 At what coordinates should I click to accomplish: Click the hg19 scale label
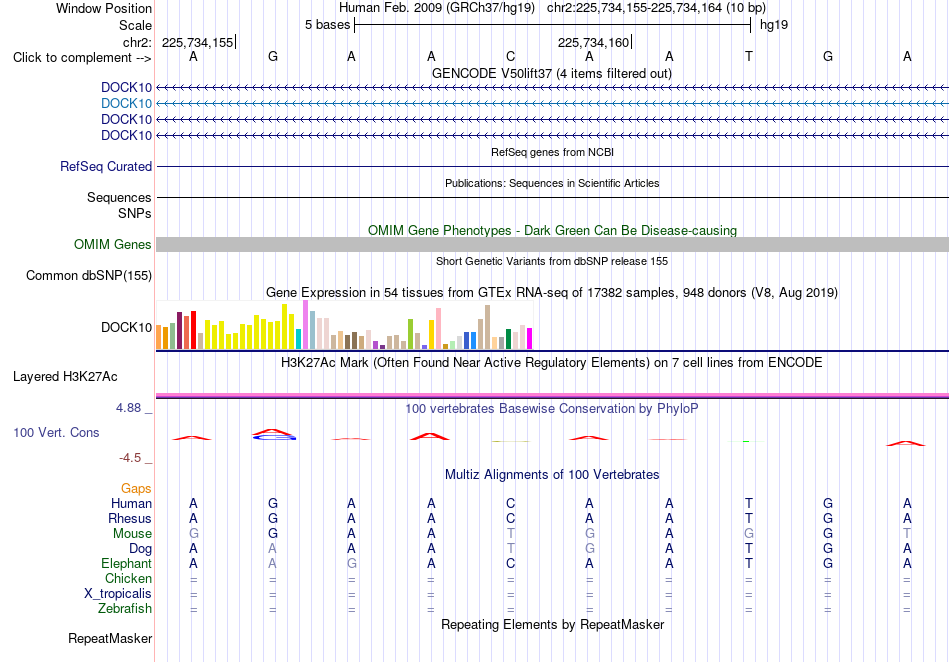(774, 25)
